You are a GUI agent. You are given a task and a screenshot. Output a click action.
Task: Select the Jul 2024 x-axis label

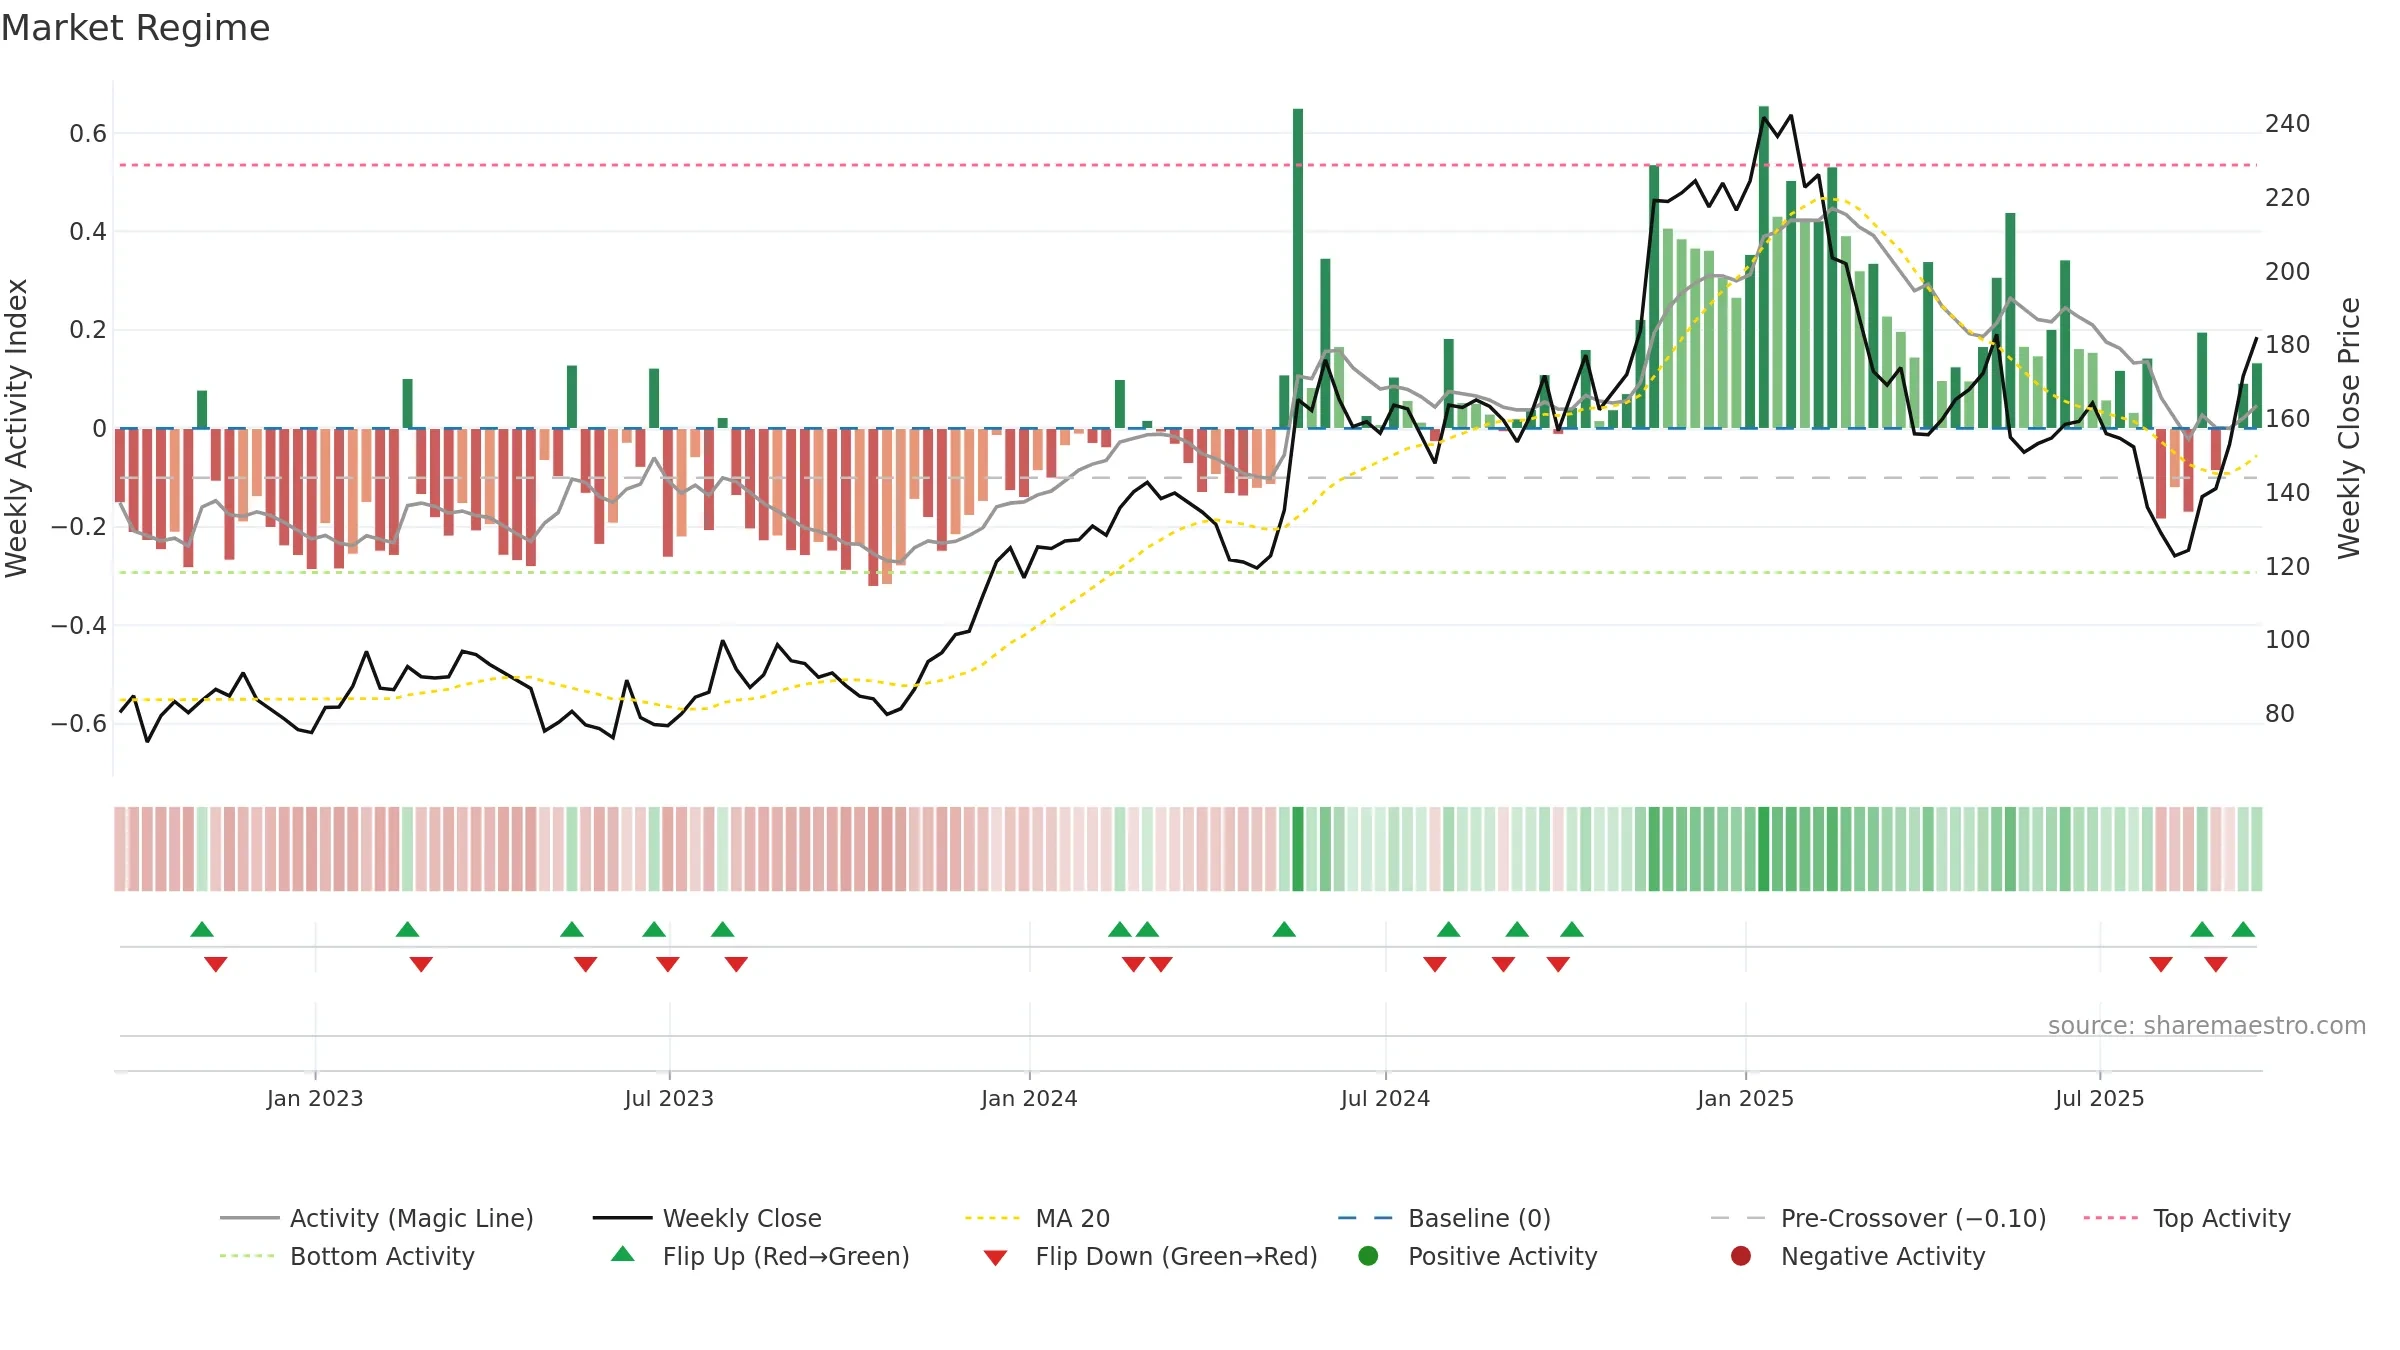pos(1385,1098)
